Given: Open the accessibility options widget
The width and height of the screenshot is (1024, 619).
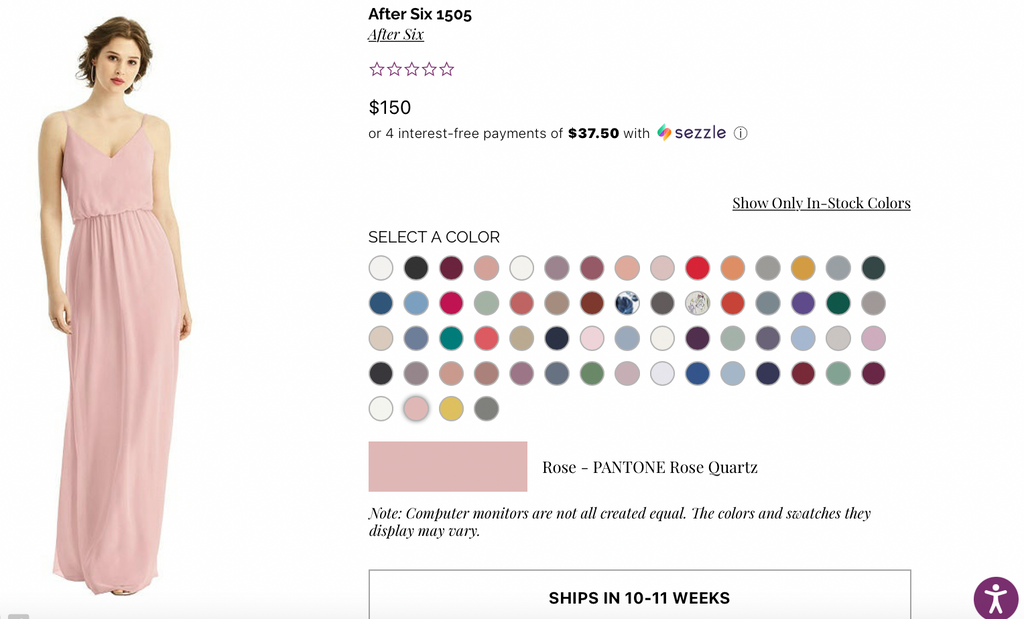Looking at the screenshot, I should coord(995,598).
